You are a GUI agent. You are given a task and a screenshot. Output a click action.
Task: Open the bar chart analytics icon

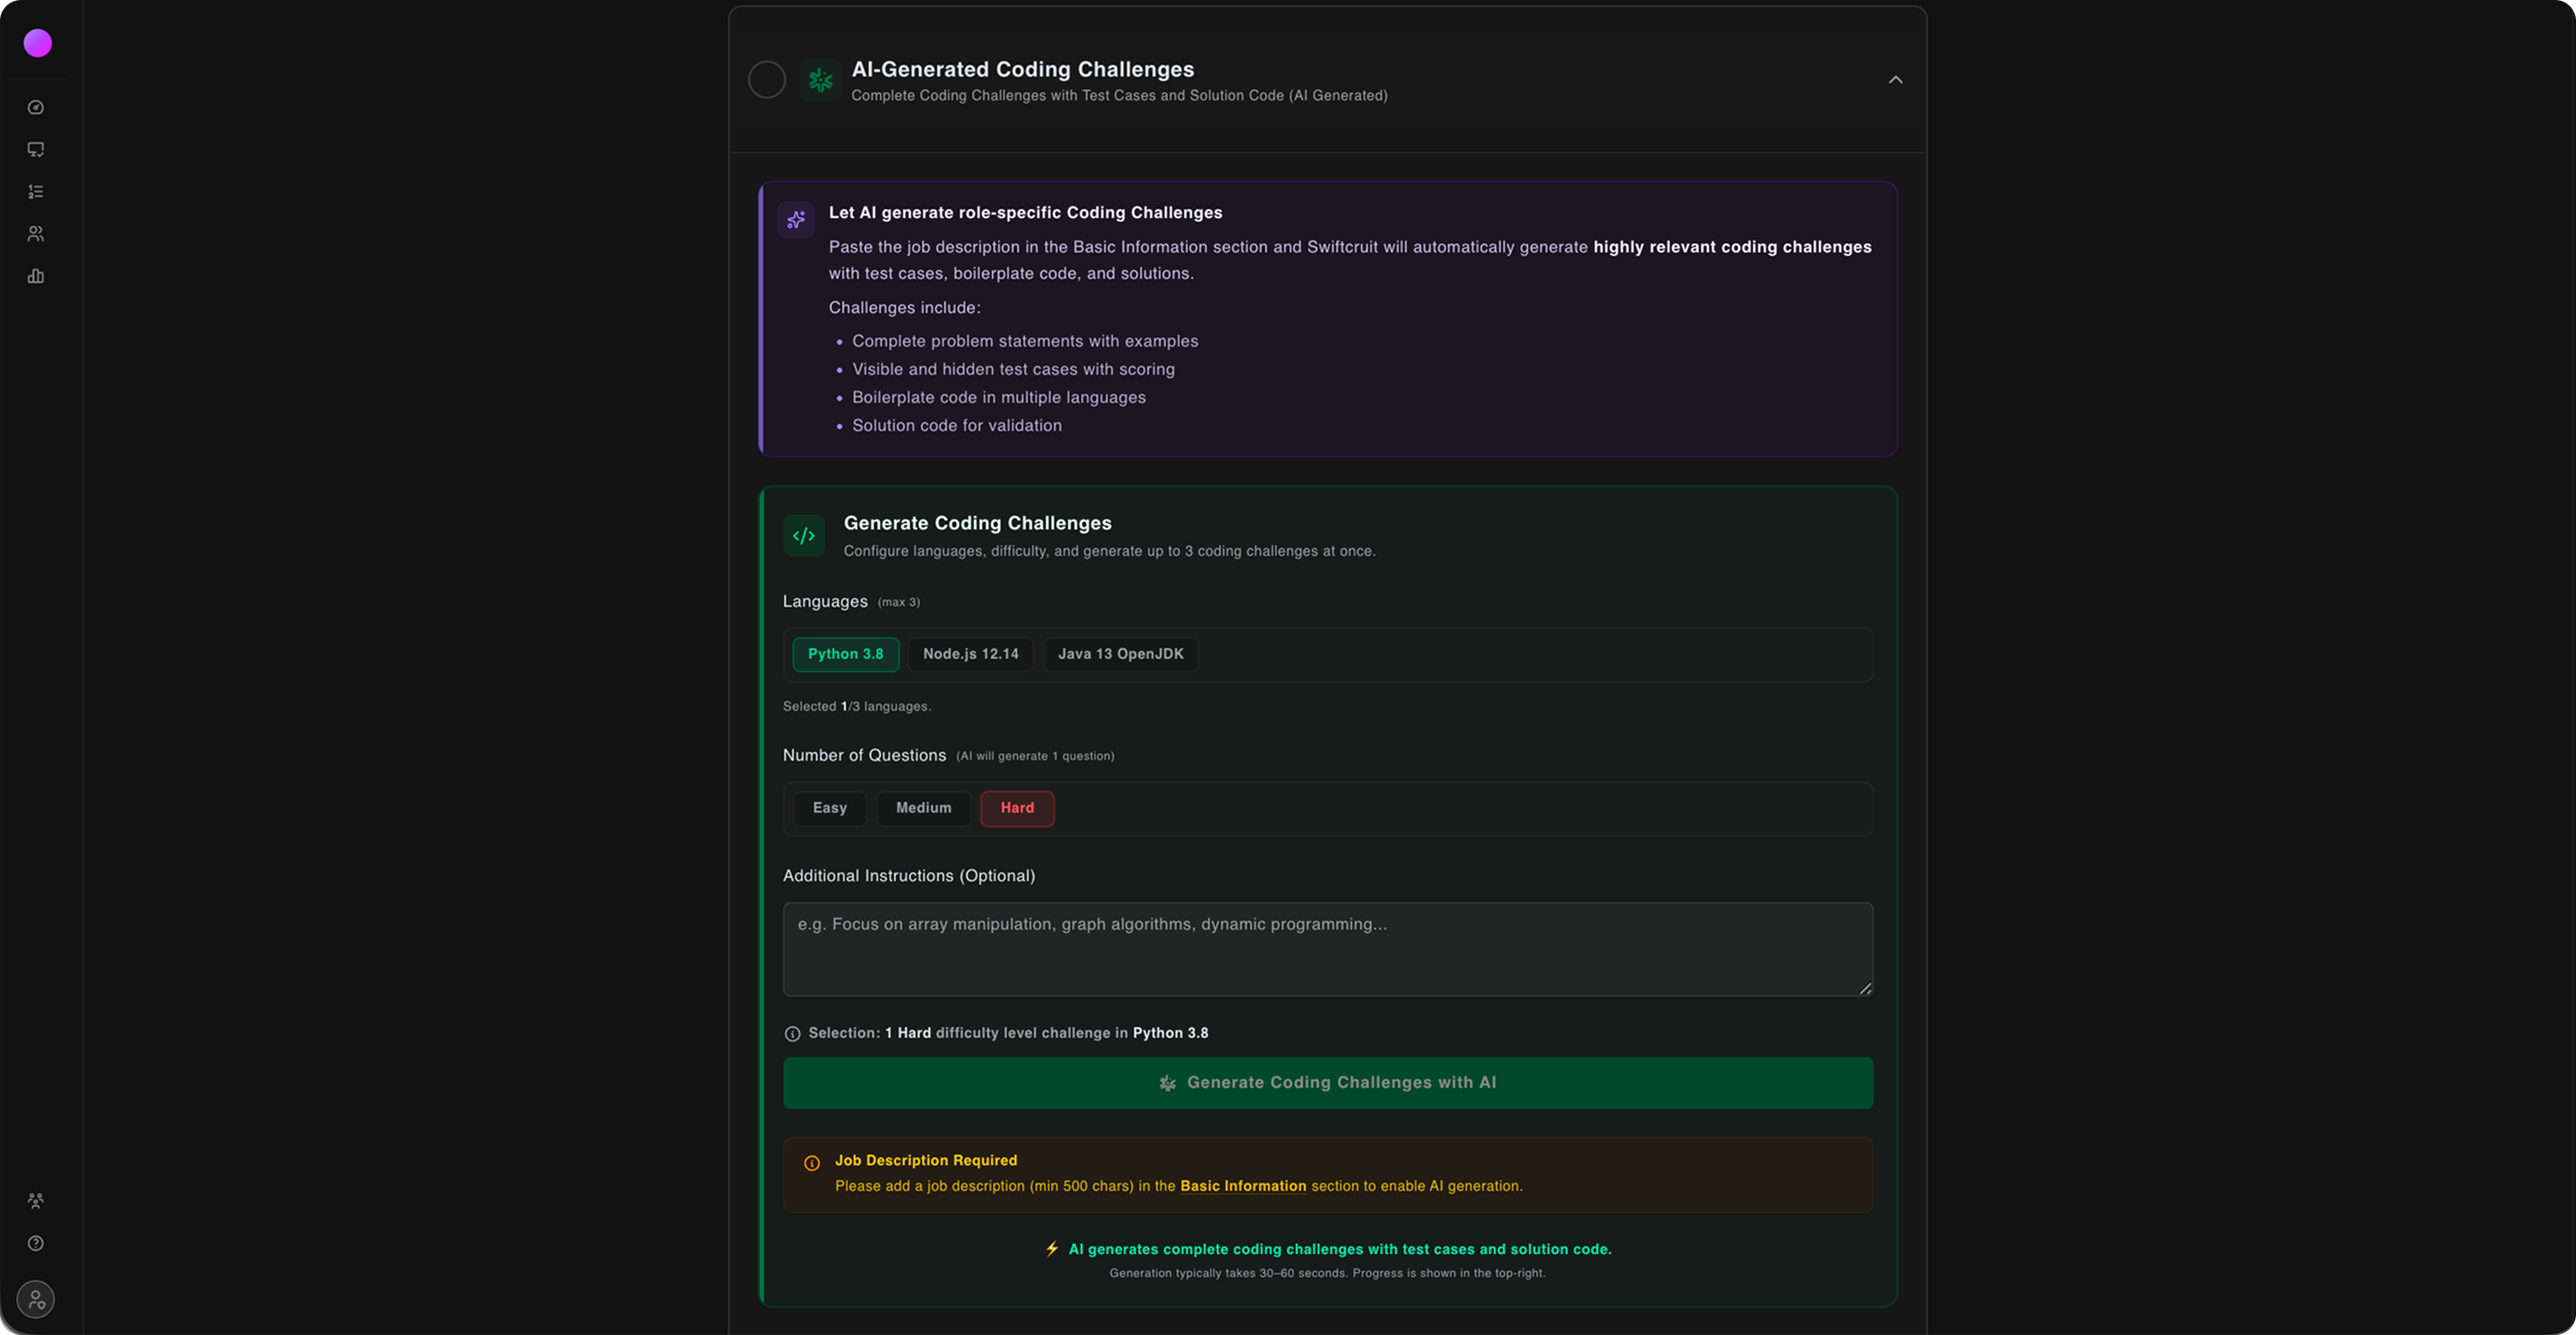coord(36,276)
